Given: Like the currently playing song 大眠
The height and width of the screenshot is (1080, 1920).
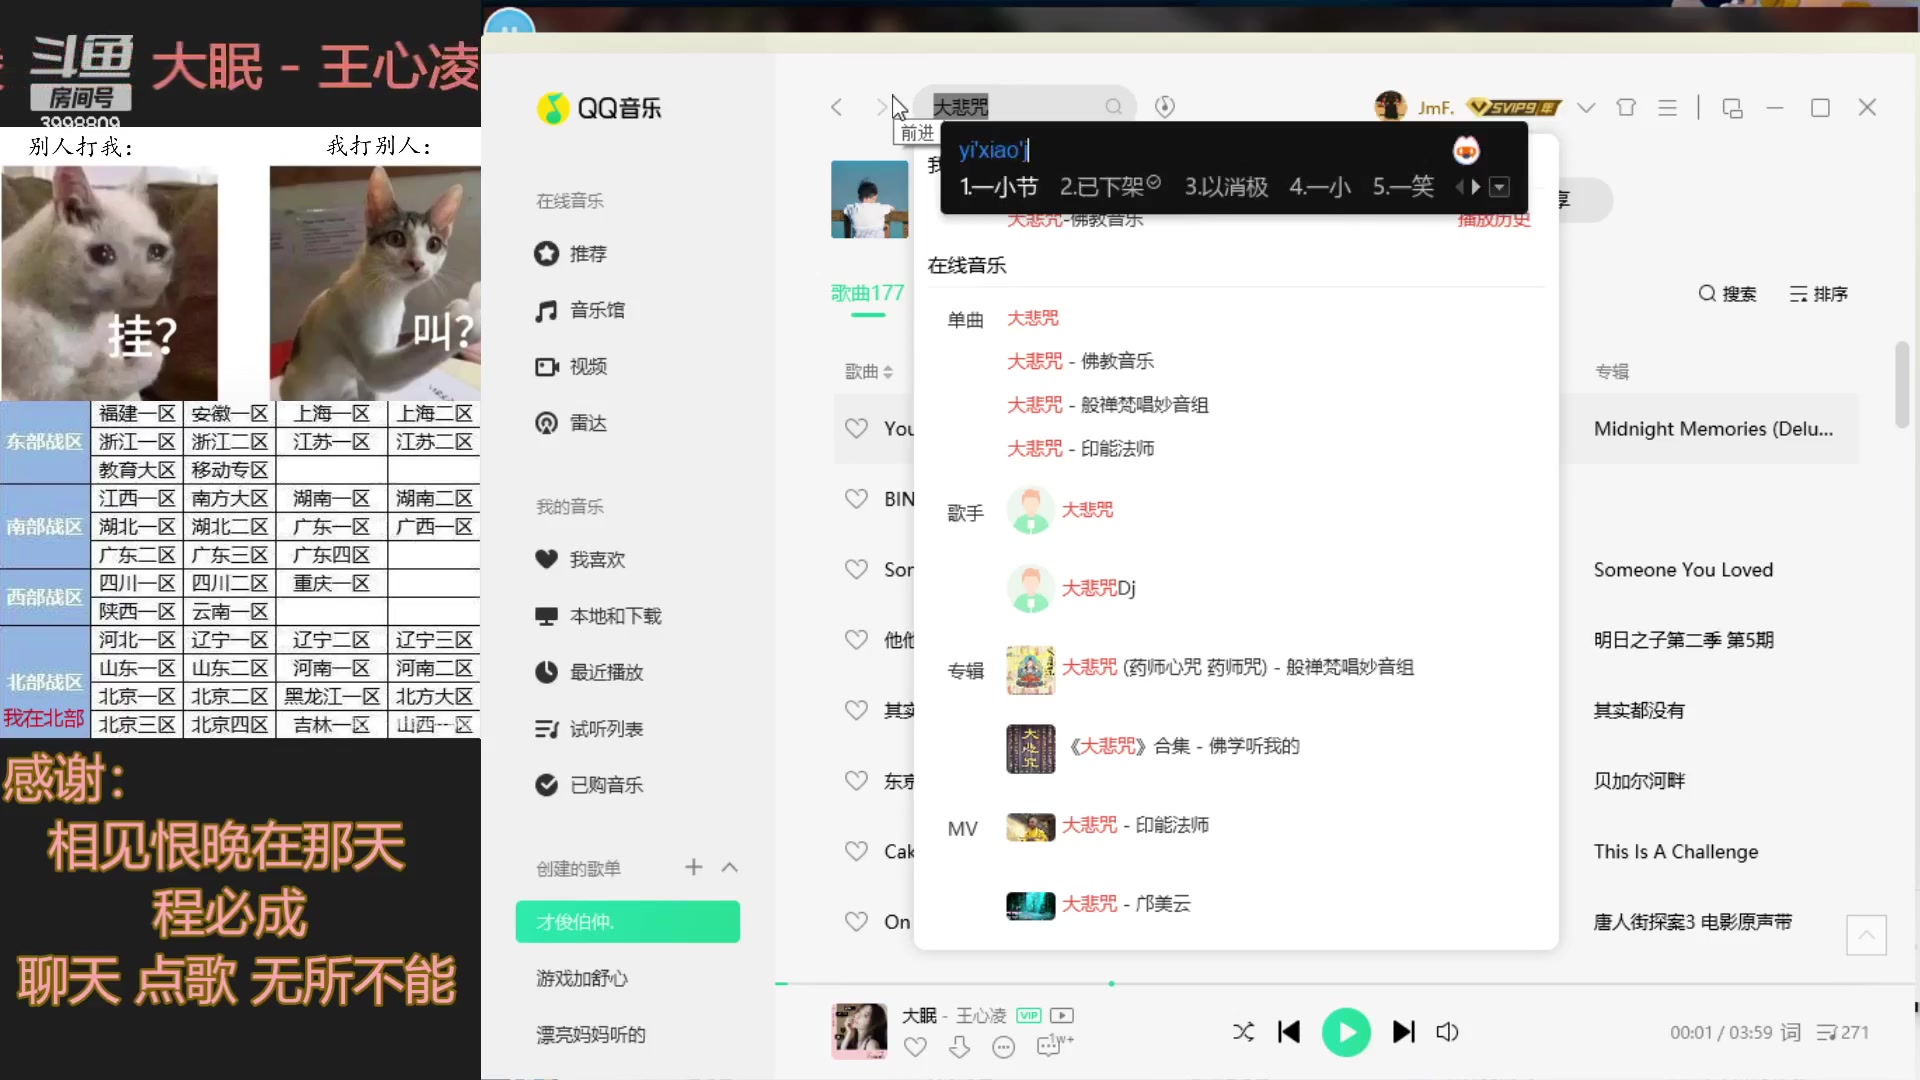Looking at the screenshot, I should click(915, 1047).
